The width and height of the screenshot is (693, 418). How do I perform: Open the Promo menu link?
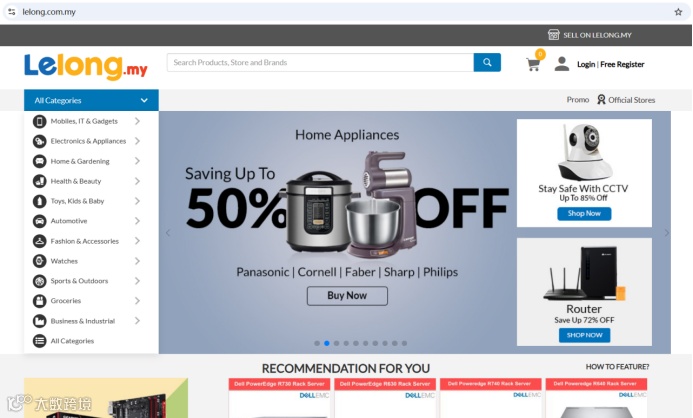click(x=578, y=100)
